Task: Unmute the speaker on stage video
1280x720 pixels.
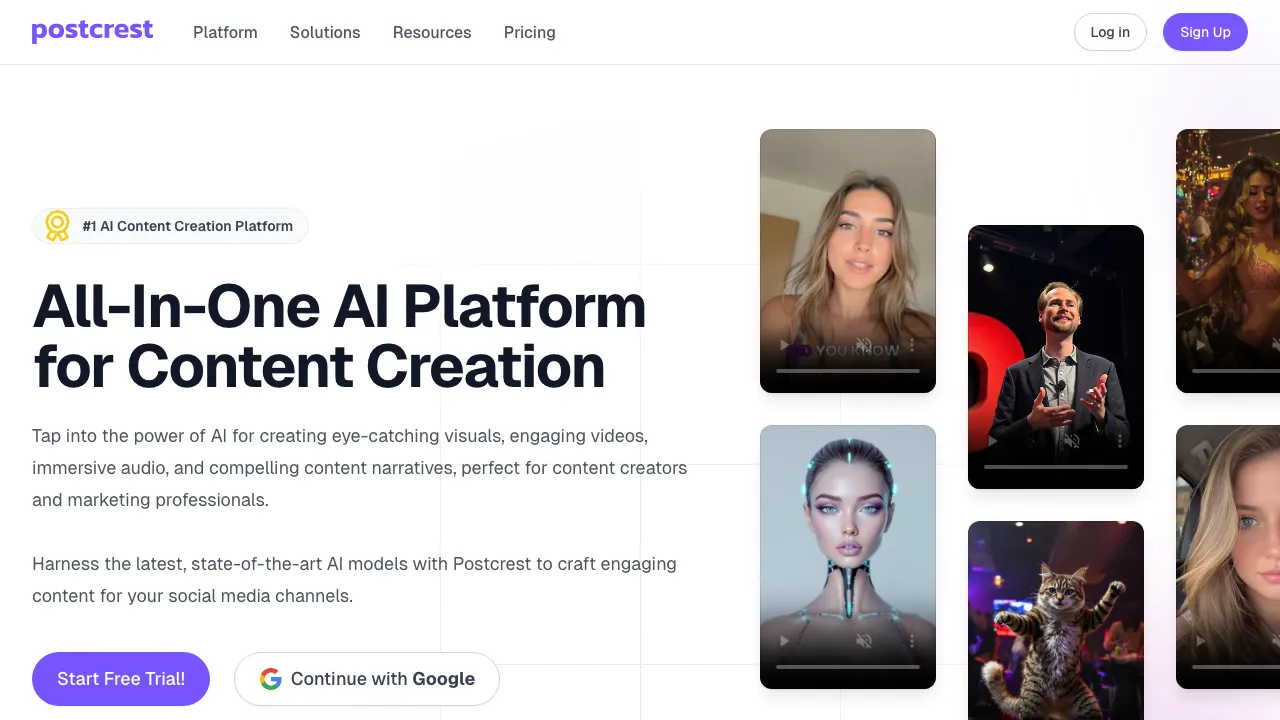Action: coord(1072,441)
